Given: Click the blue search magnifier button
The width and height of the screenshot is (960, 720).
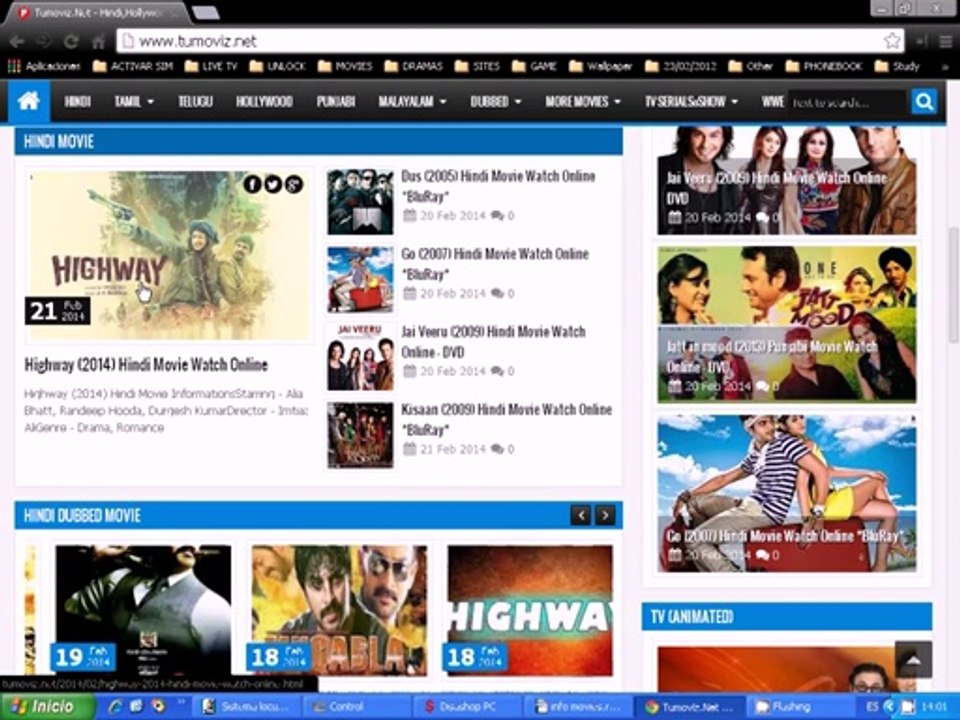Looking at the screenshot, I should [x=924, y=102].
